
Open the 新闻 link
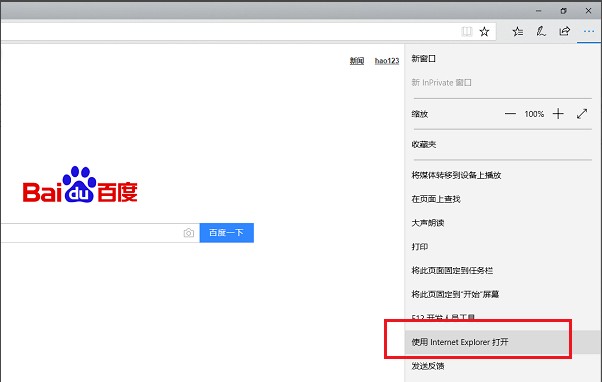[357, 61]
